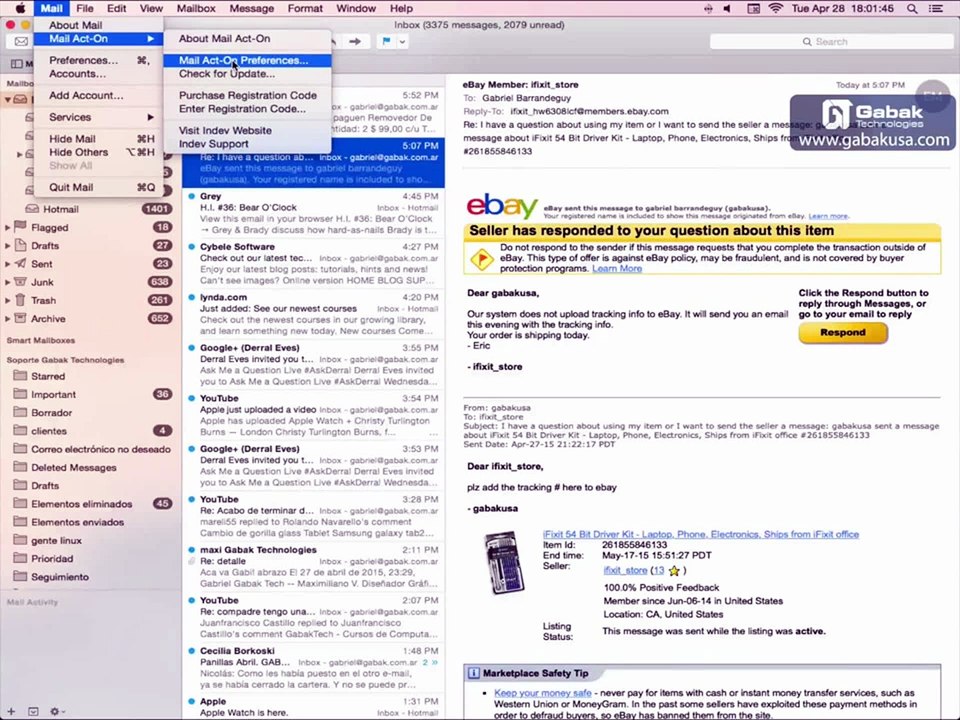Click the yellow Respond button

point(843,332)
